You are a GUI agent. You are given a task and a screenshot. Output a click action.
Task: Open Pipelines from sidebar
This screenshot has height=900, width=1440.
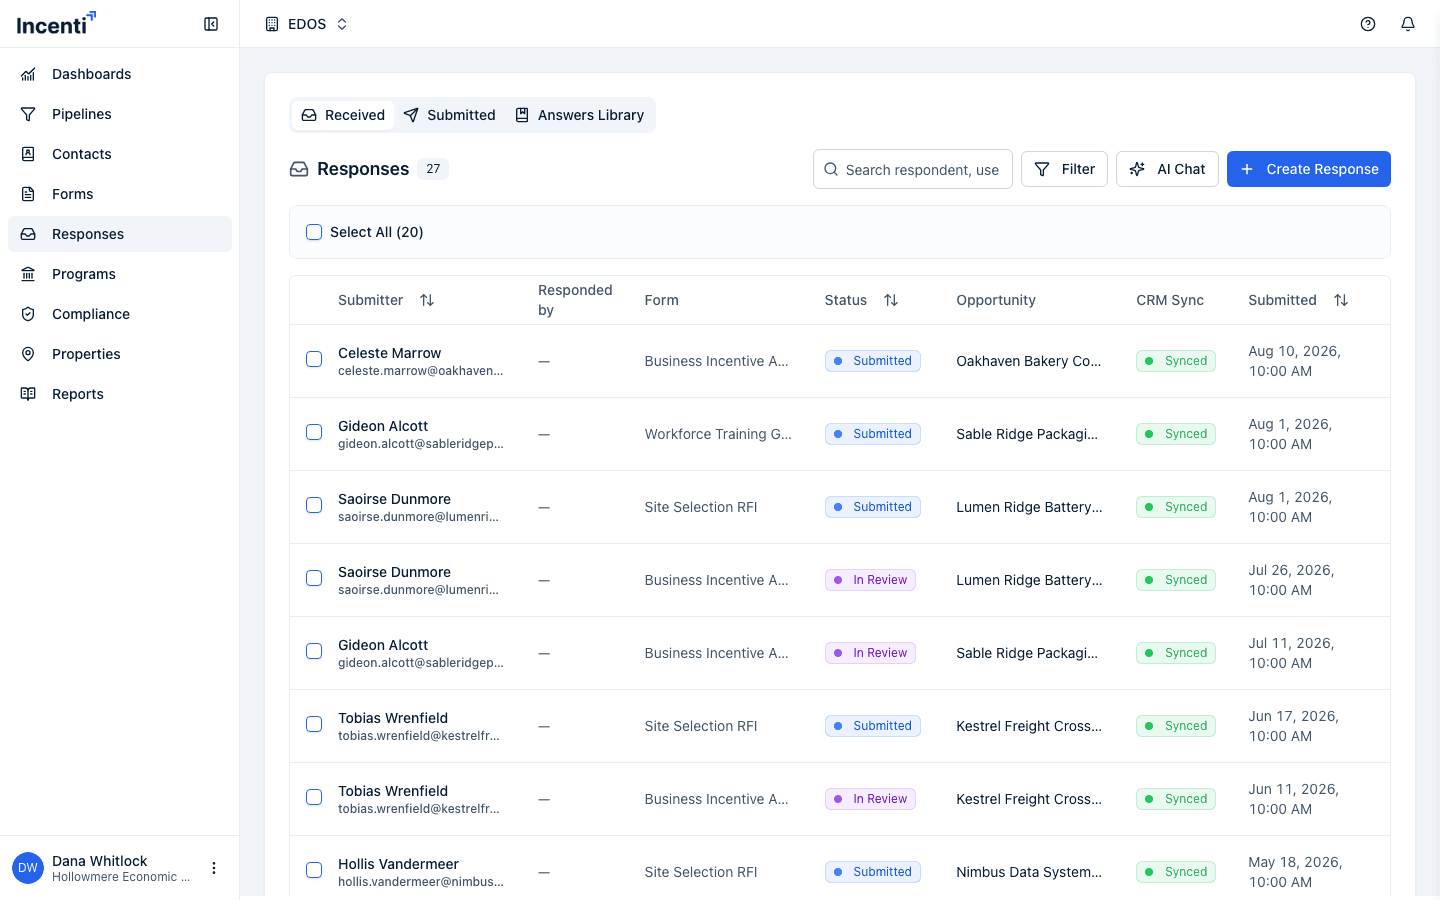tap(120, 114)
